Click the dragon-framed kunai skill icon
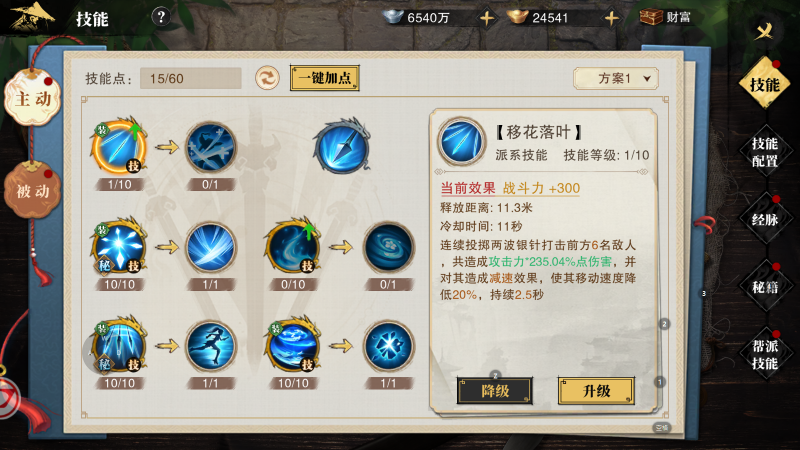The height and width of the screenshot is (450, 800). (x=341, y=146)
